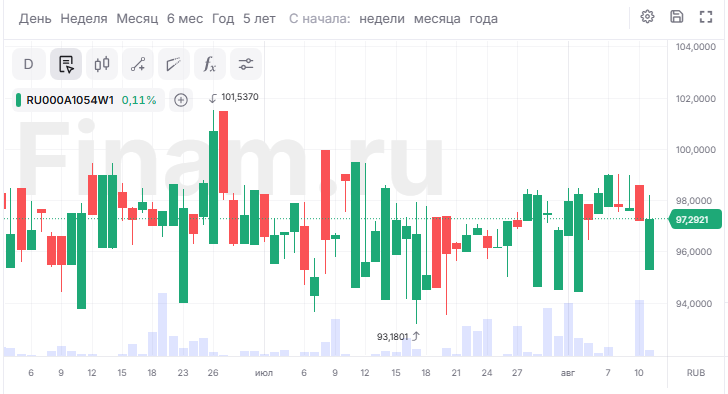This screenshot has height=394, width=728.
Task: Select Месяц period range
Action: pyautogui.click(x=137, y=19)
